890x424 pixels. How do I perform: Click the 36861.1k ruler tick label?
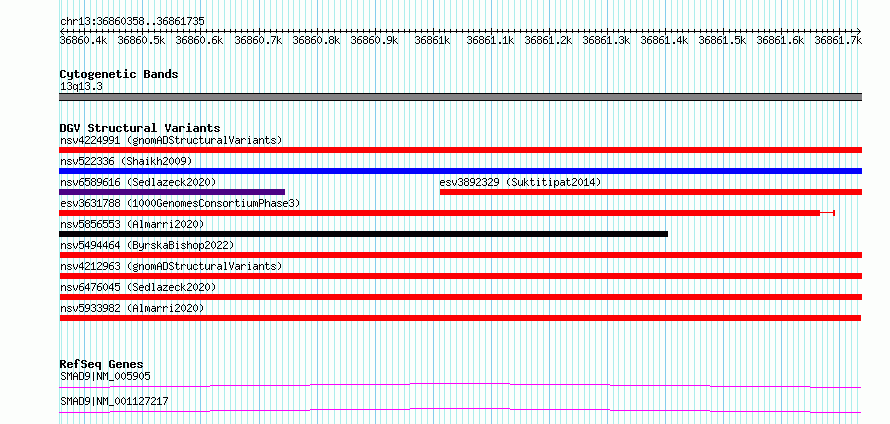pyautogui.click(x=490, y=40)
